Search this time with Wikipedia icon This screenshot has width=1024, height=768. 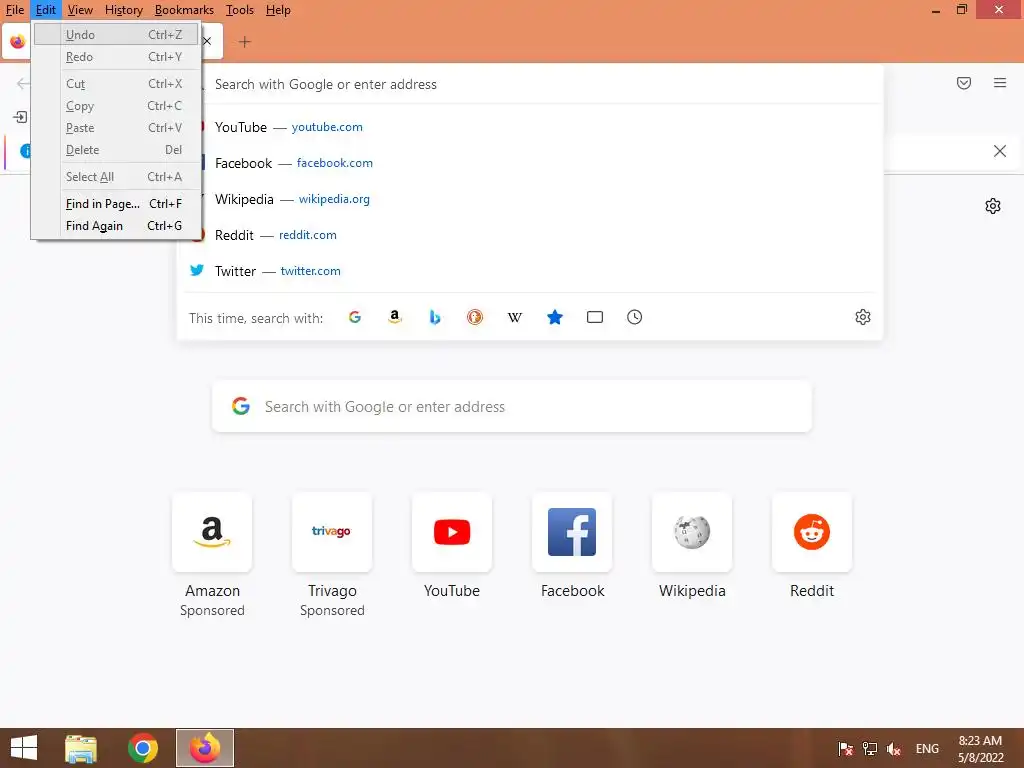pyautogui.click(x=515, y=317)
